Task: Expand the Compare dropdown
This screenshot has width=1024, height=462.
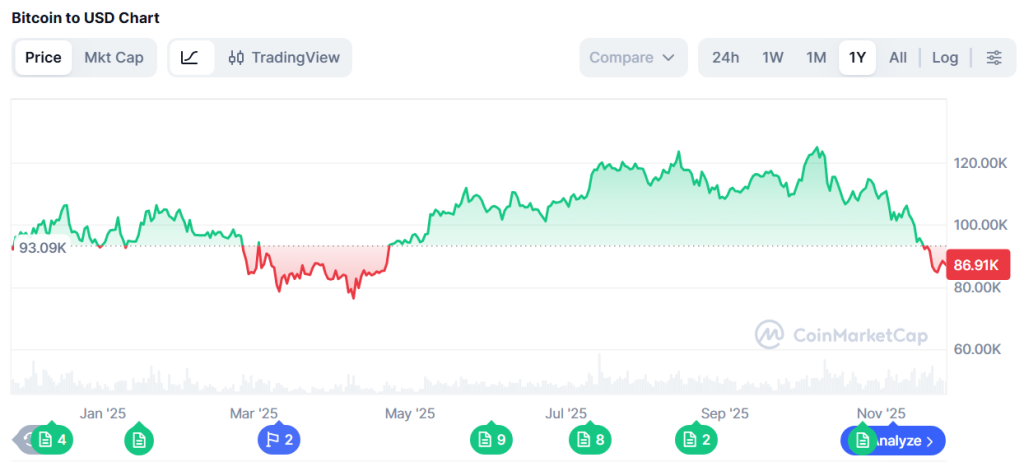Action: (633, 58)
